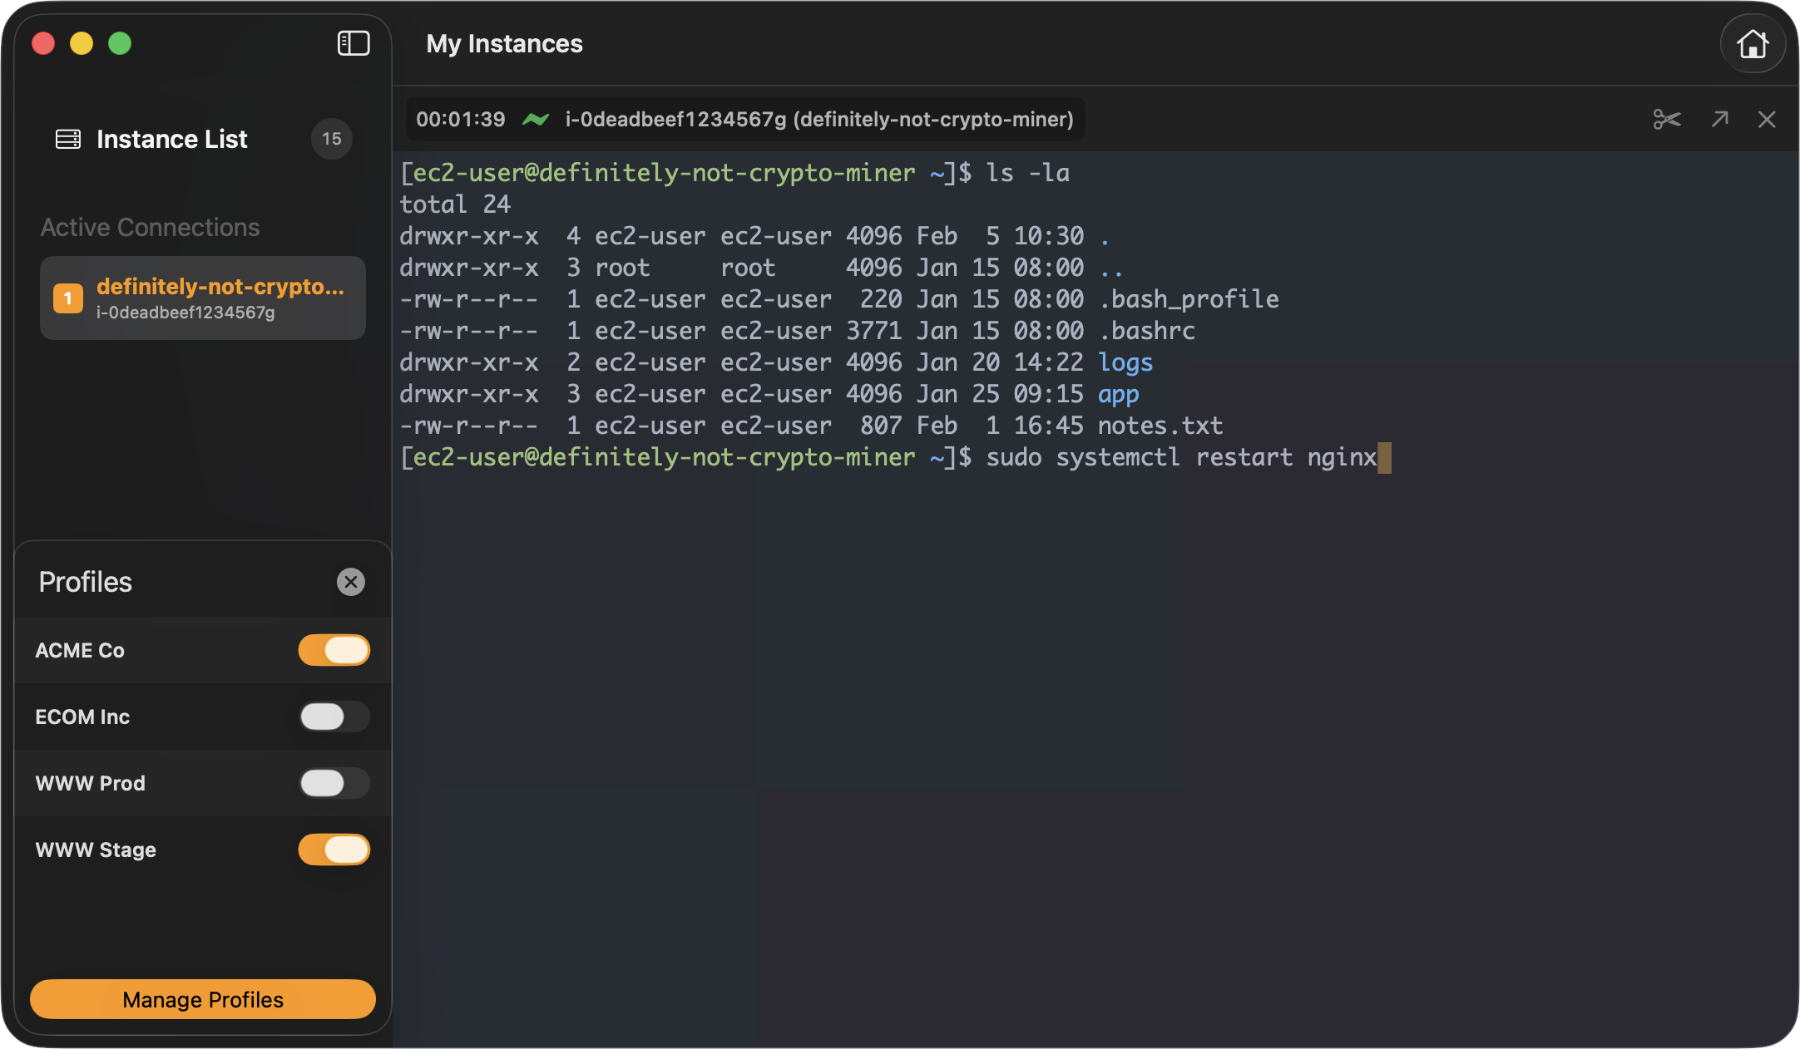Disable the ACME Co profile

click(x=334, y=650)
